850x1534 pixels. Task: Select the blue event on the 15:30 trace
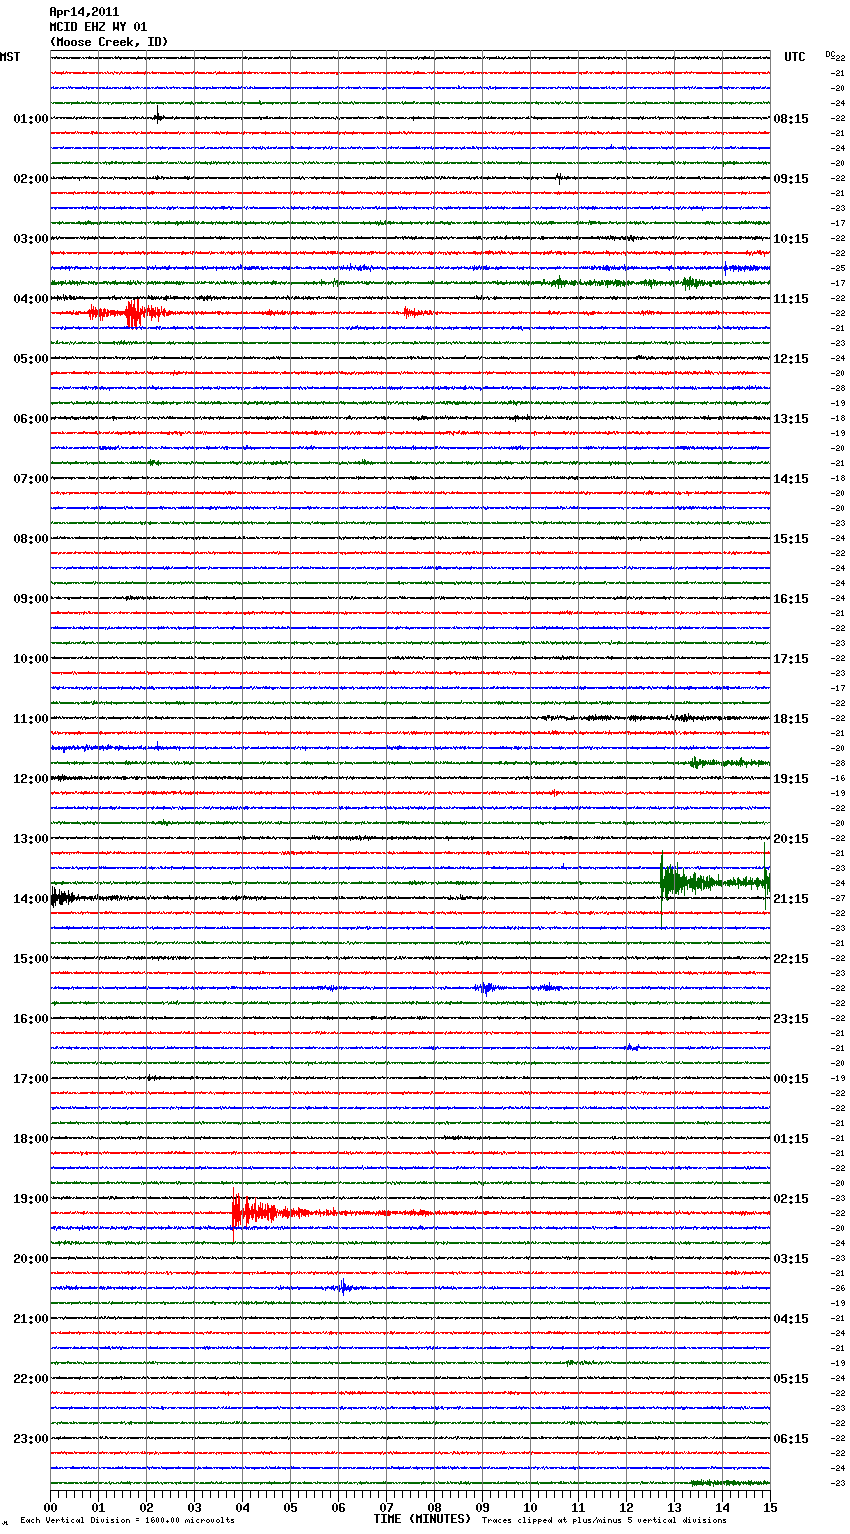click(x=486, y=988)
